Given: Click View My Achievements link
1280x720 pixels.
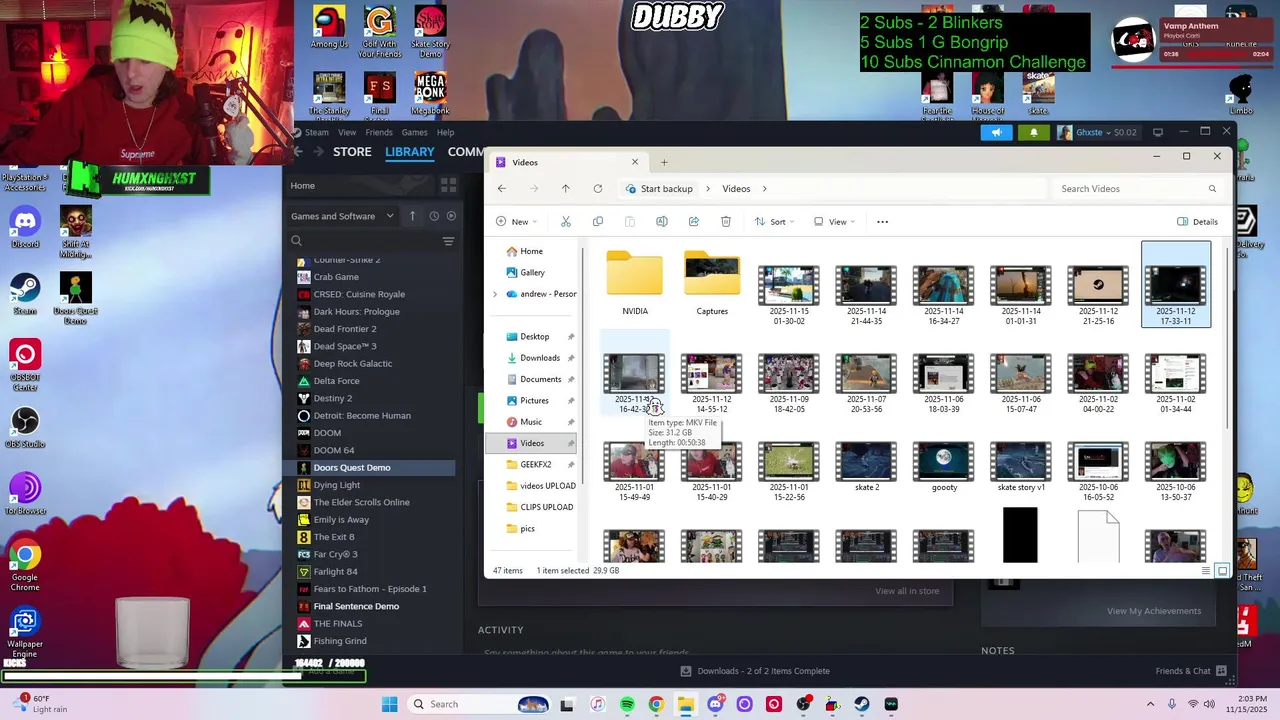Looking at the screenshot, I should click(x=1154, y=611).
